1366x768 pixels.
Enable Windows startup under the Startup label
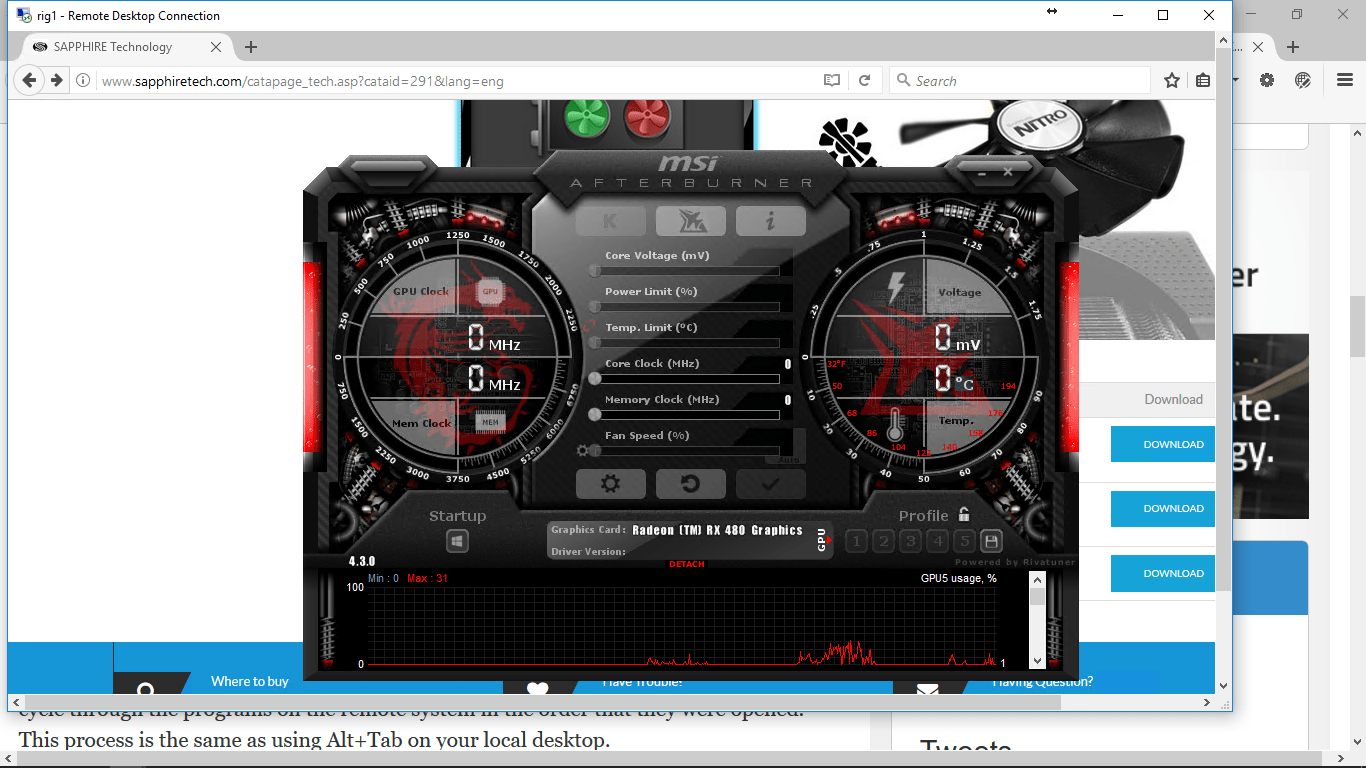pos(457,540)
